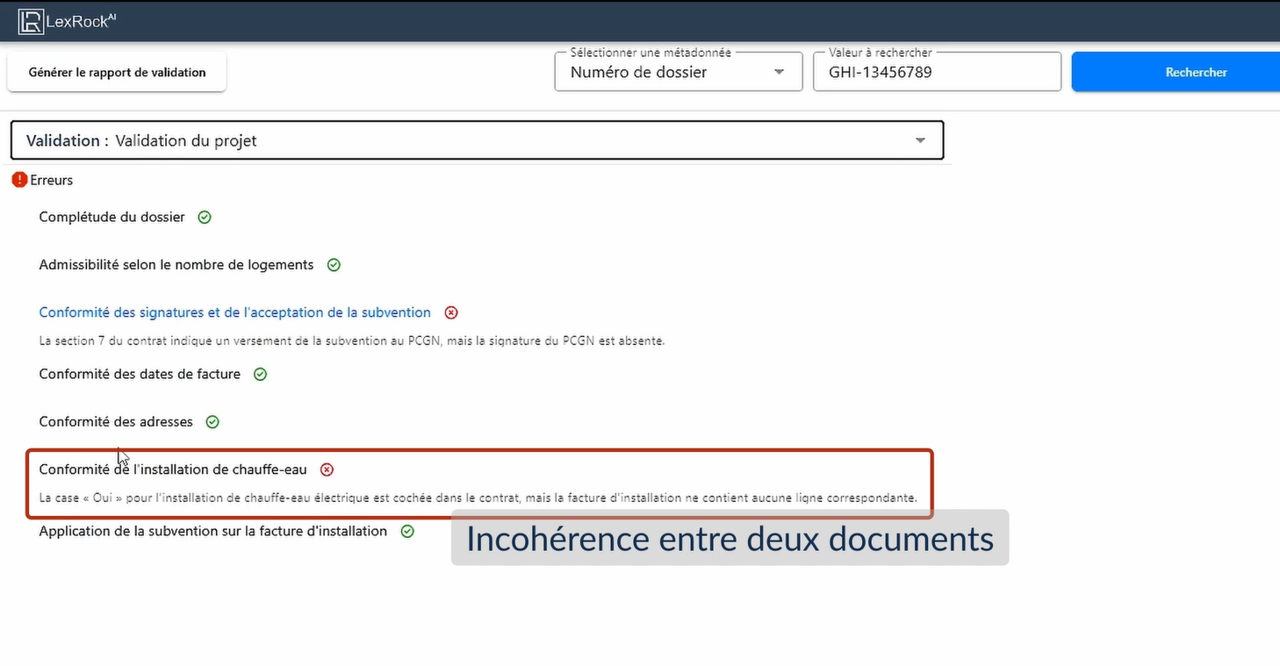Select Conformité des dates de facture row
Image resolution: width=1280 pixels, height=666 pixels.
pyautogui.click(x=140, y=374)
